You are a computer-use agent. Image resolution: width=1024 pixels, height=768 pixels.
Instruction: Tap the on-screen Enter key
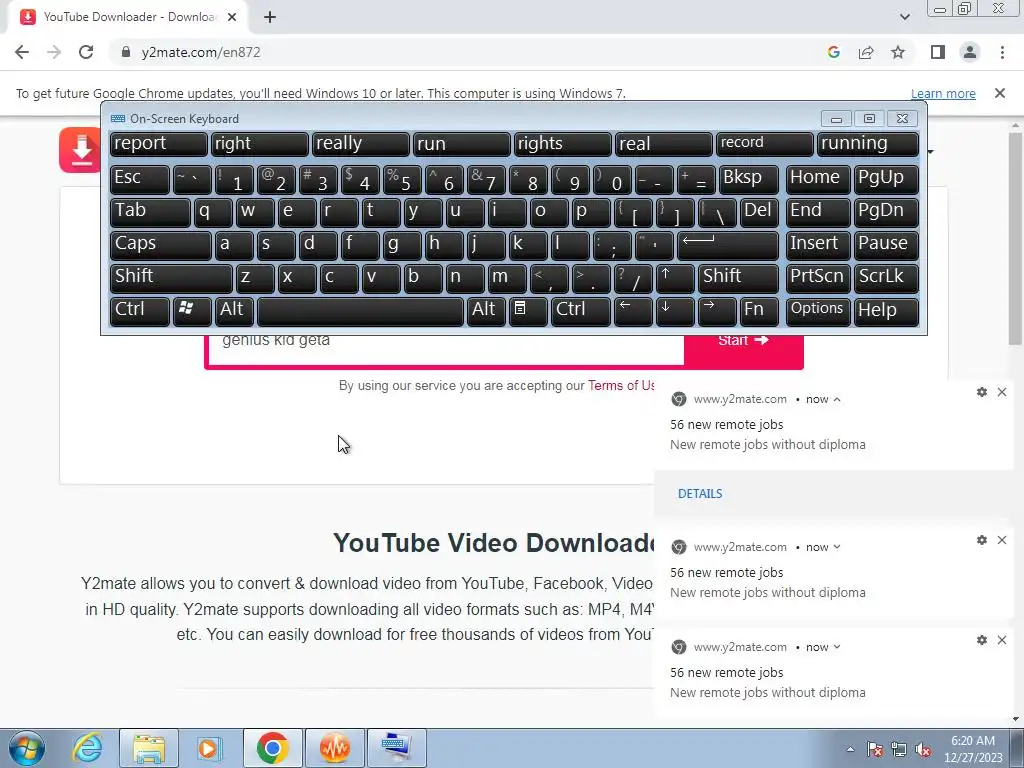pyautogui.click(x=728, y=245)
